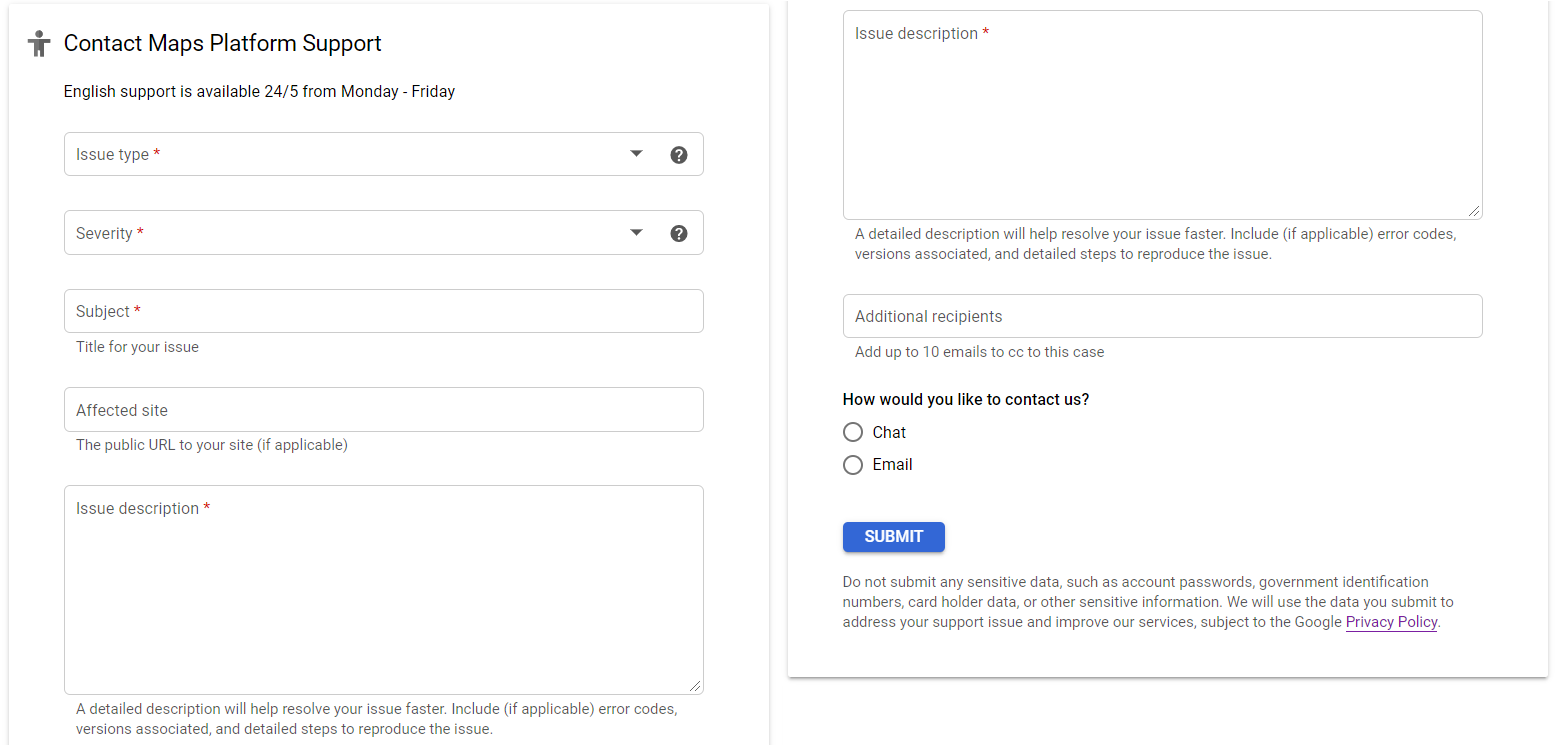Grab the left Issue description resize handle
The height and width of the screenshot is (745, 1561).
pyautogui.click(x=695, y=686)
